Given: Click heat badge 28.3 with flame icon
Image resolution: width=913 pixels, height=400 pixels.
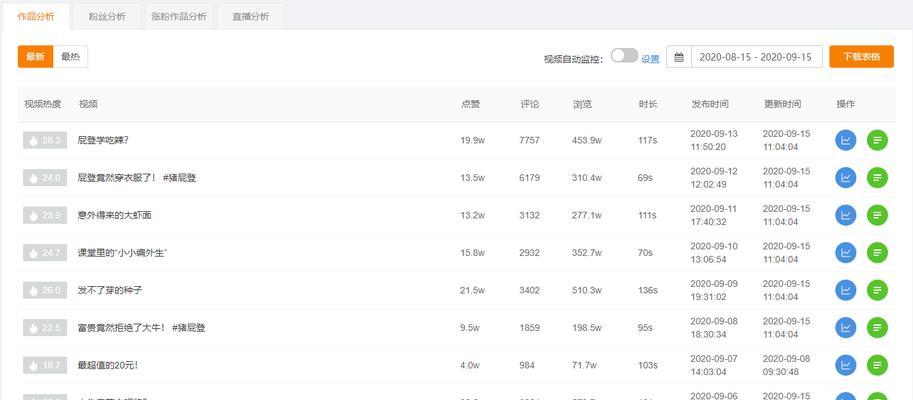Looking at the screenshot, I should 45,140.
